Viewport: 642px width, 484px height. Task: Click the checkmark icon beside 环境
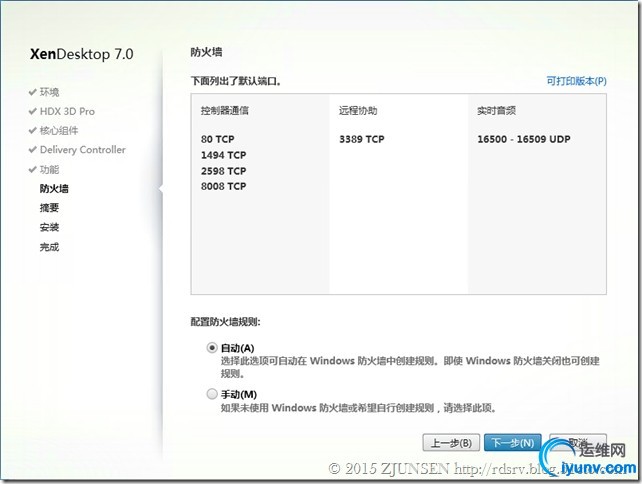33,92
